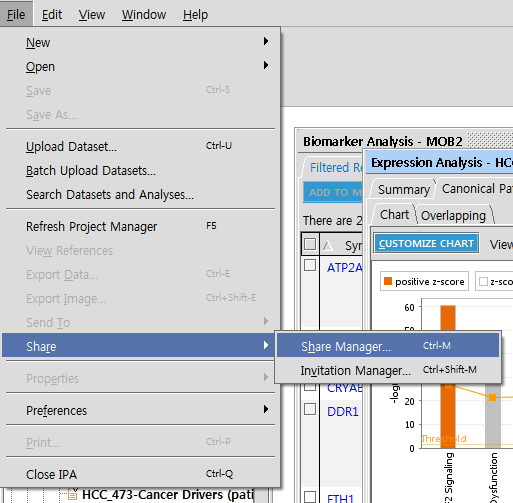
Task: Switch to the Canonical Pathways tab
Action: (477, 189)
